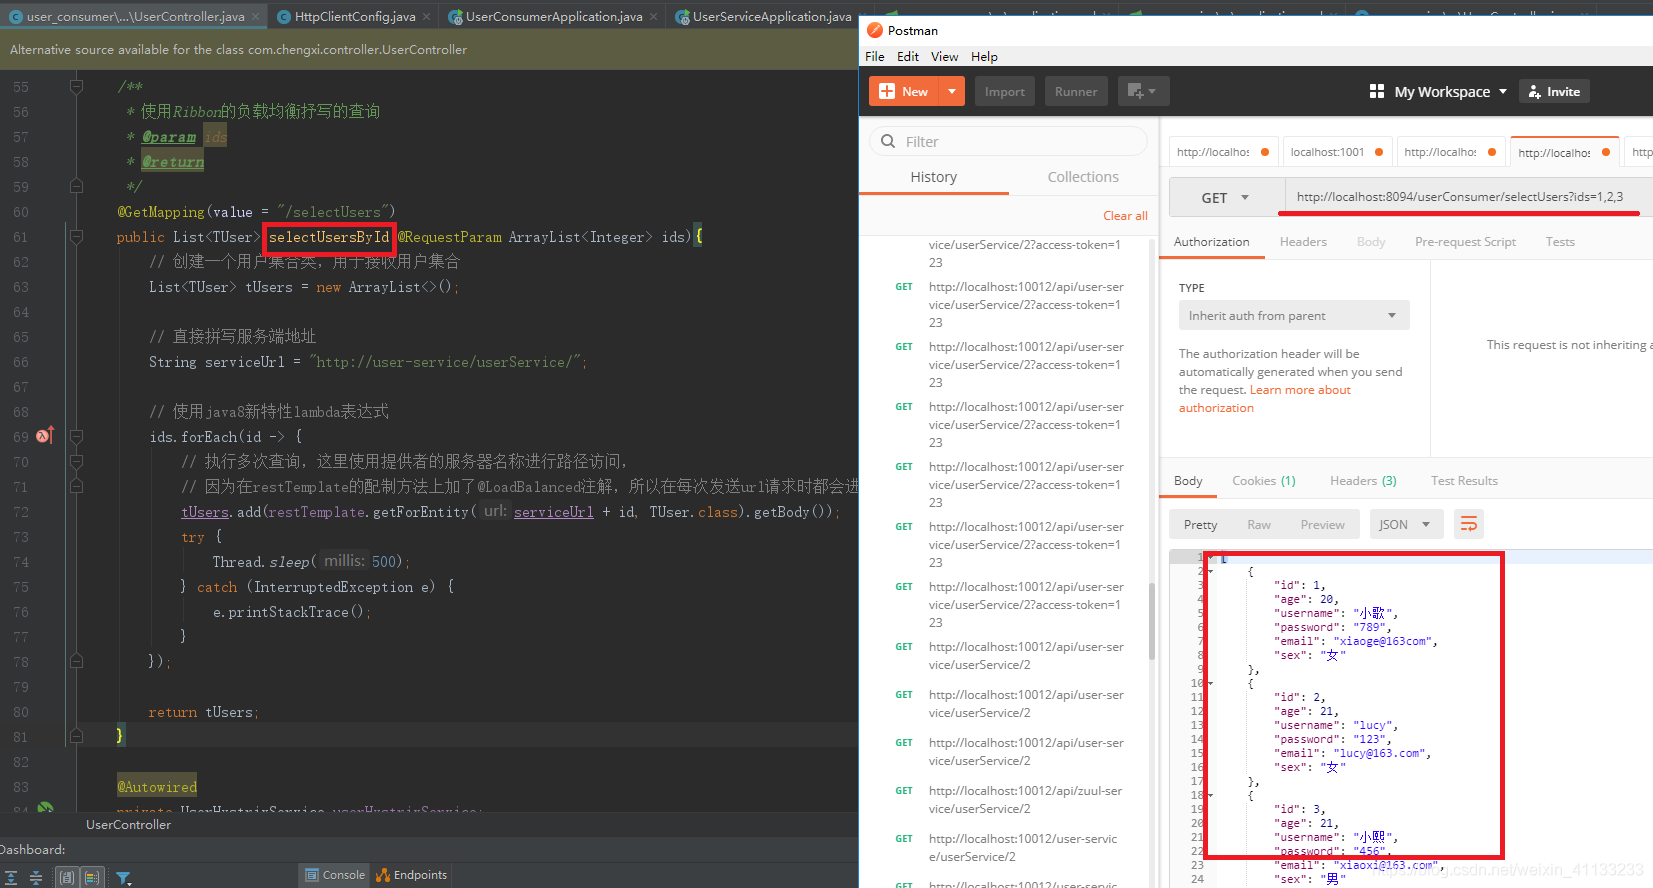
Task: Select the request Headers tab
Action: coord(1303,242)
